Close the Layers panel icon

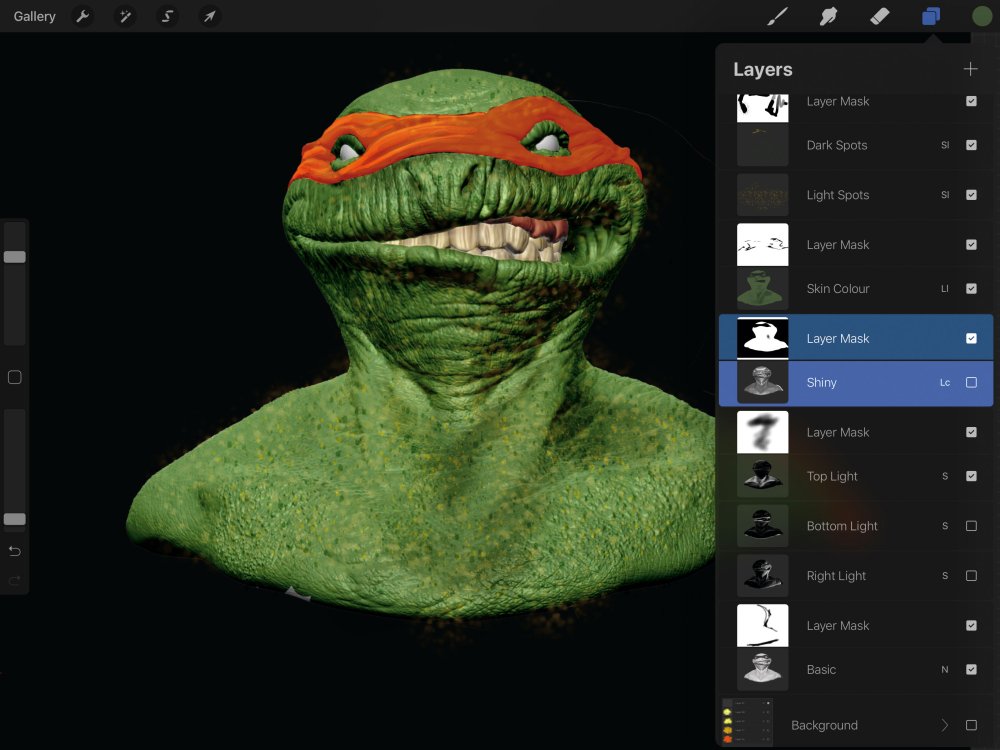[930, 16]
